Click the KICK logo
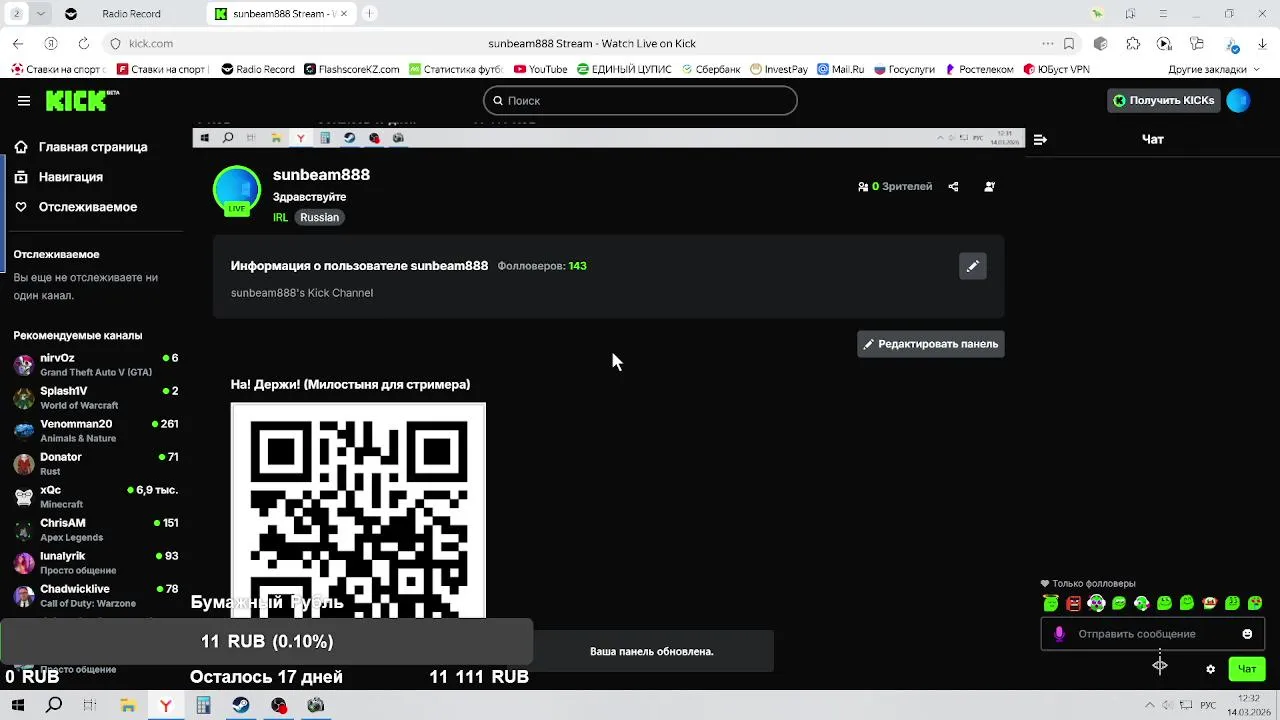Screen dimensions: 1280x720 click(x=82, y=100)
